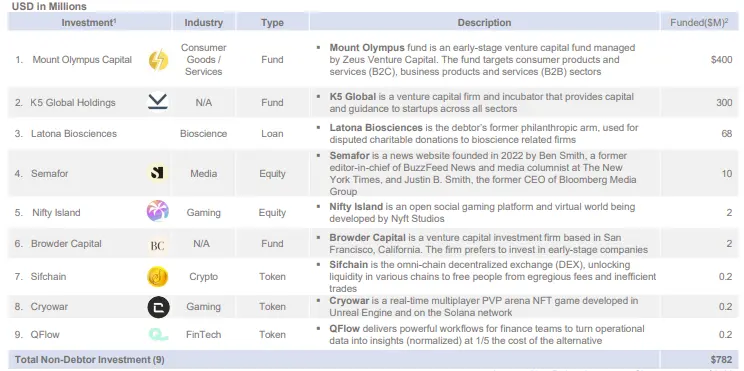The width and height of the screenshot is (744, 371).
Task: Click the Total Non-Debtor Investment (9) row label
Action: tap(90, 360)
